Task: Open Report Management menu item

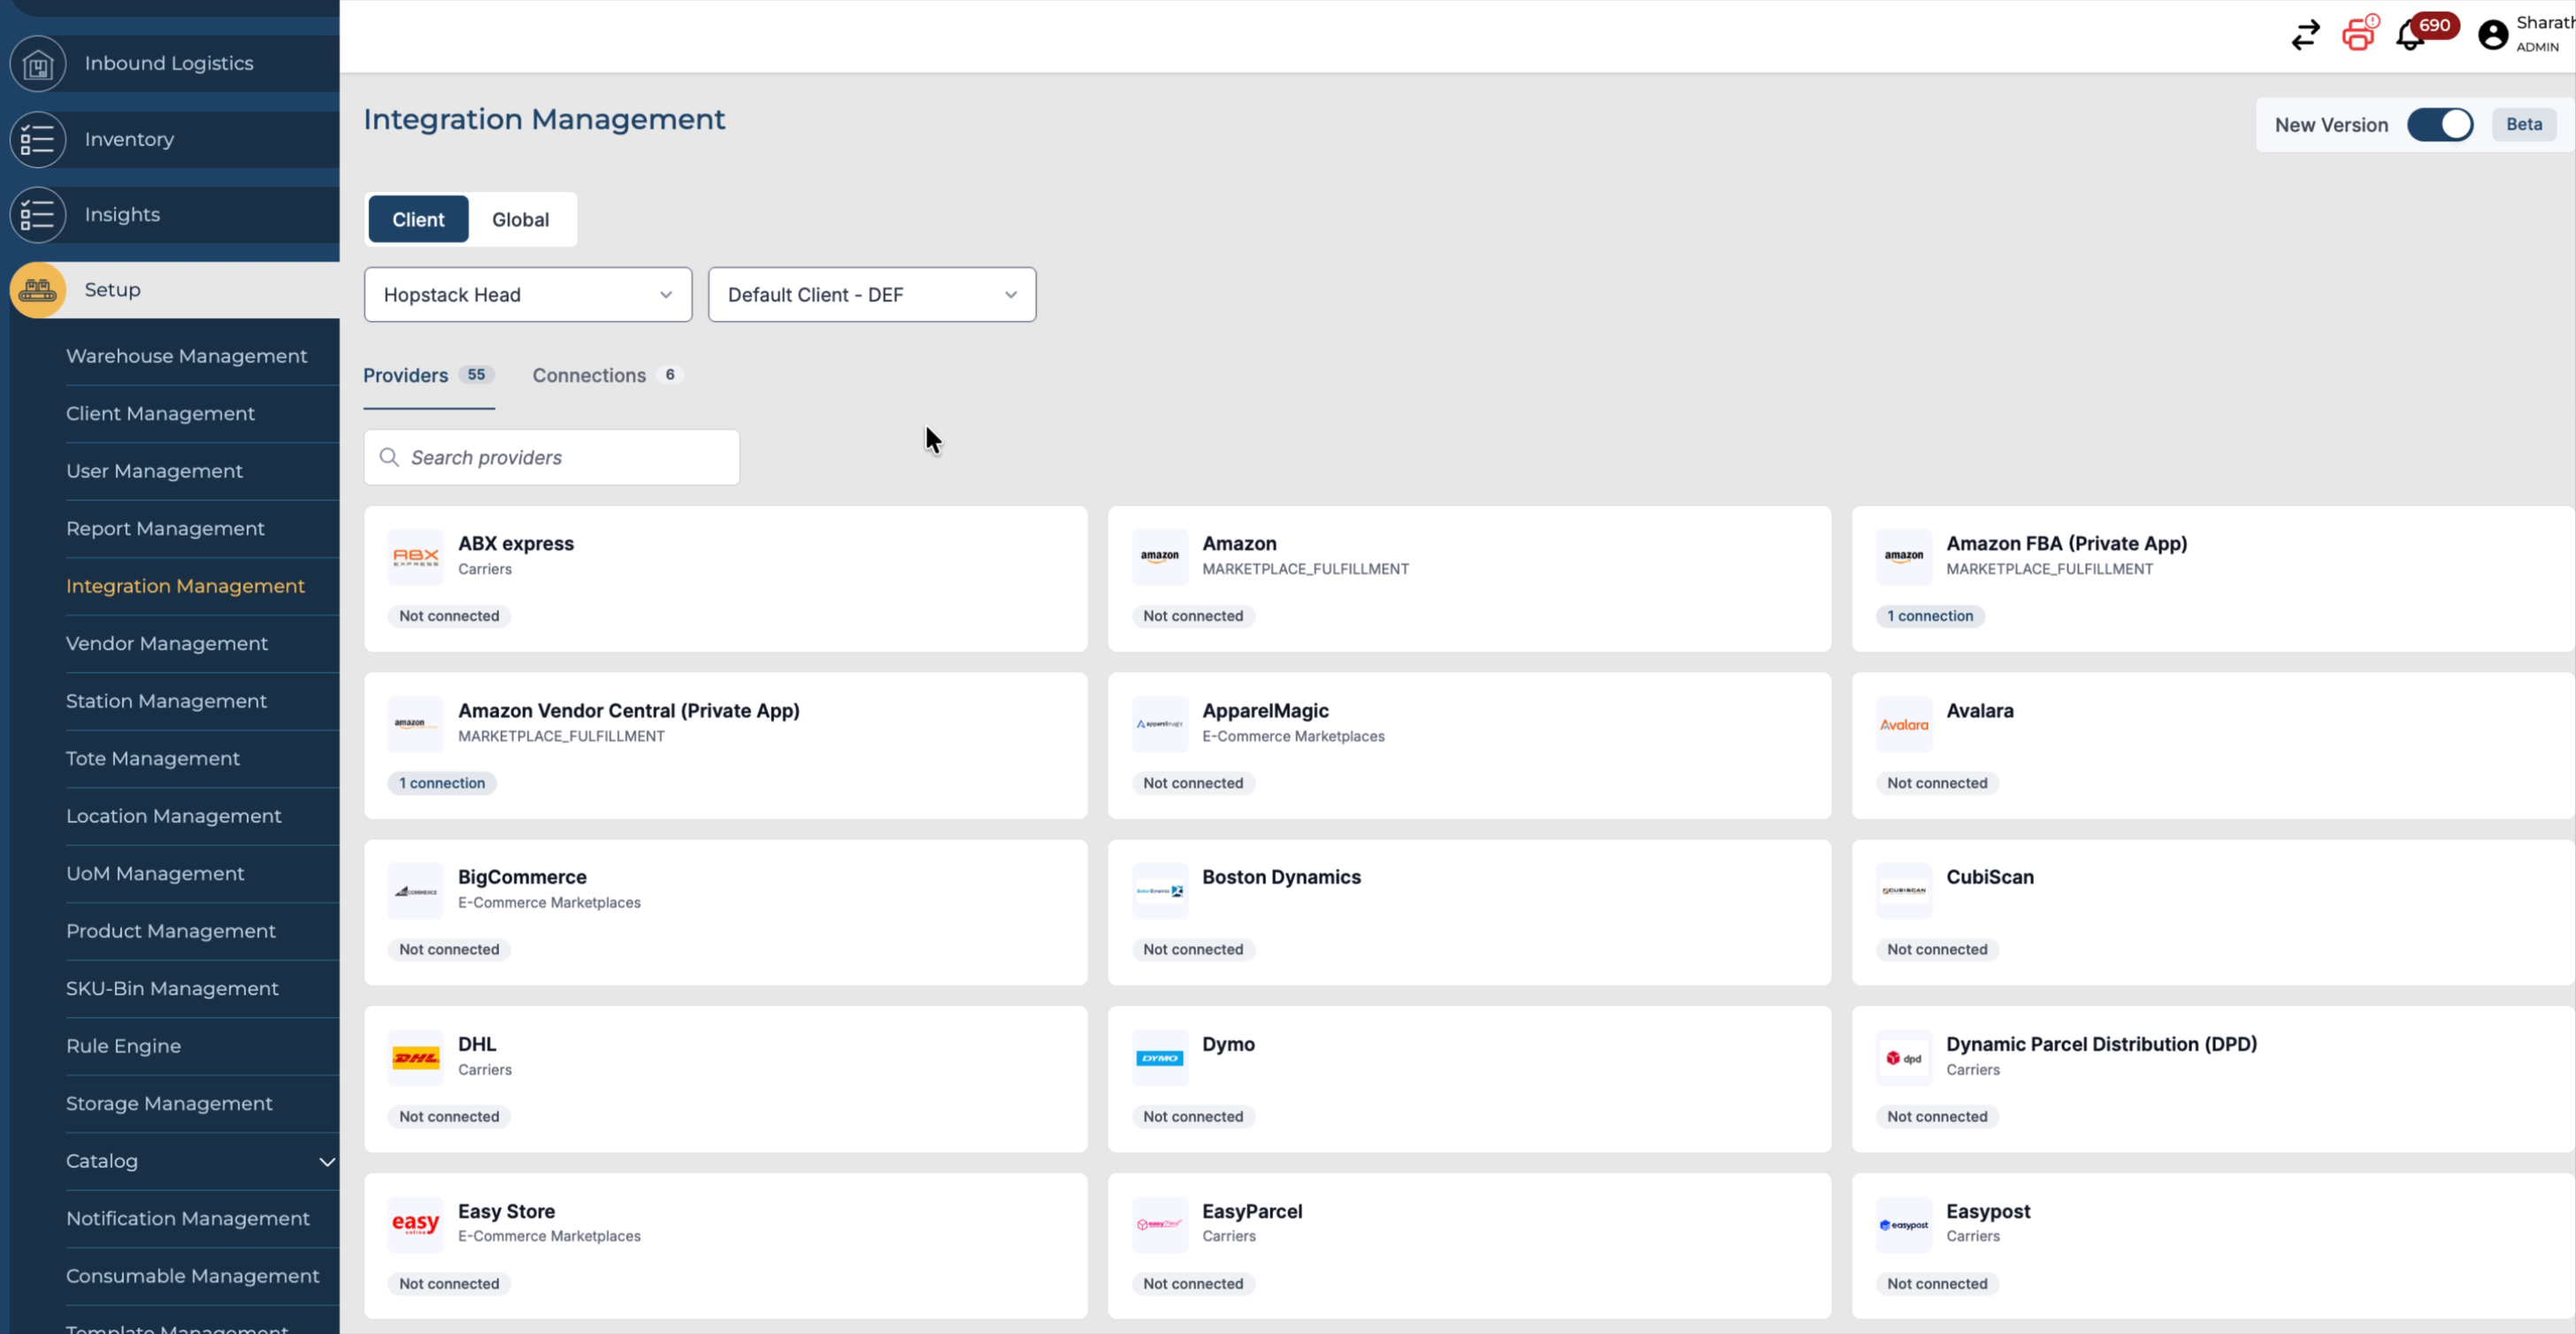Action: coord(165,529)
